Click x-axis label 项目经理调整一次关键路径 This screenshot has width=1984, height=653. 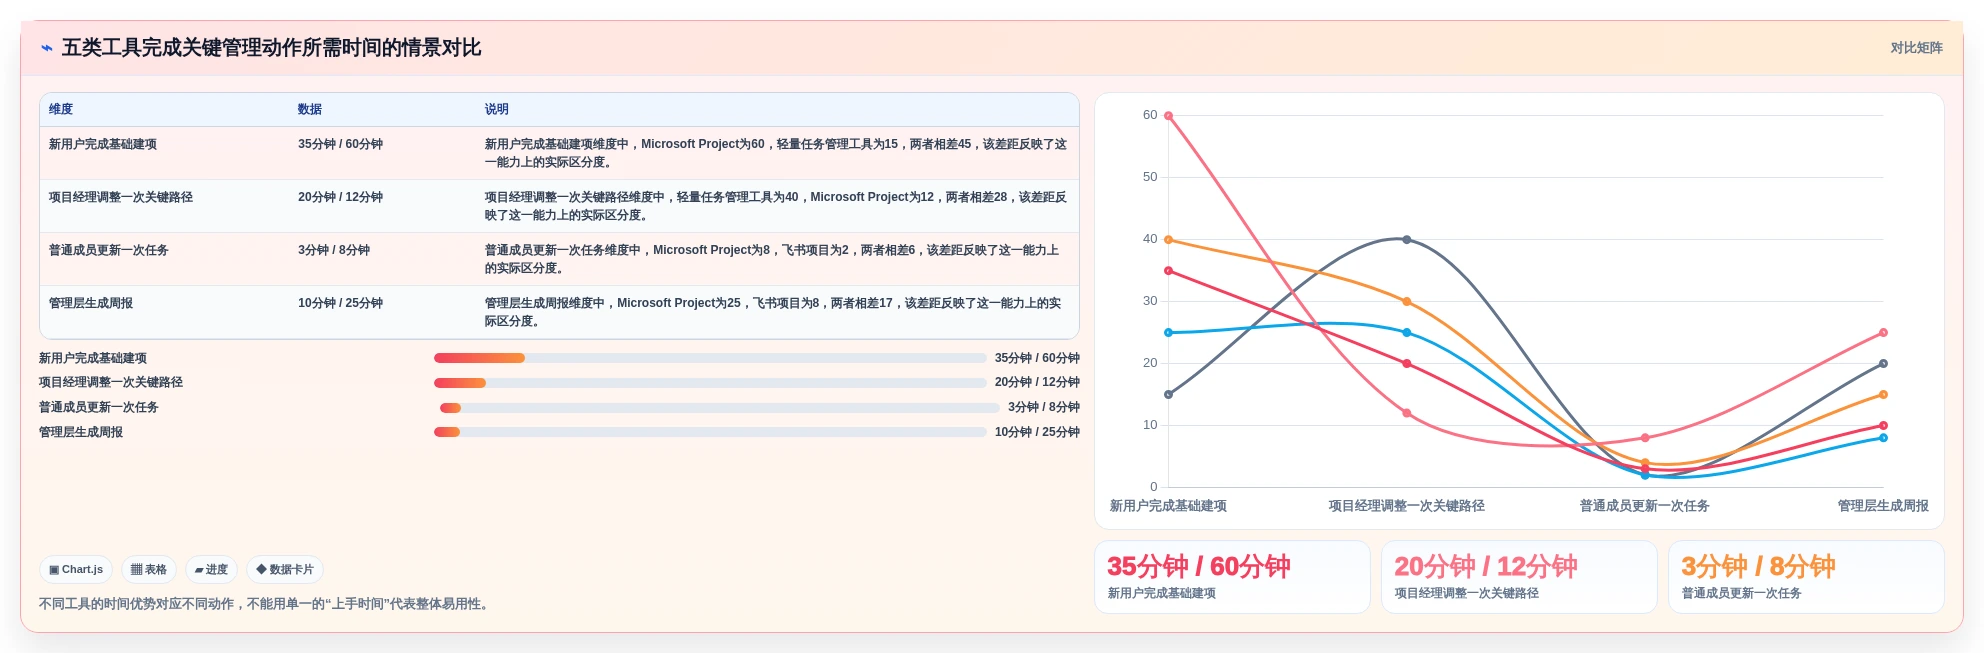(1407, 506)
